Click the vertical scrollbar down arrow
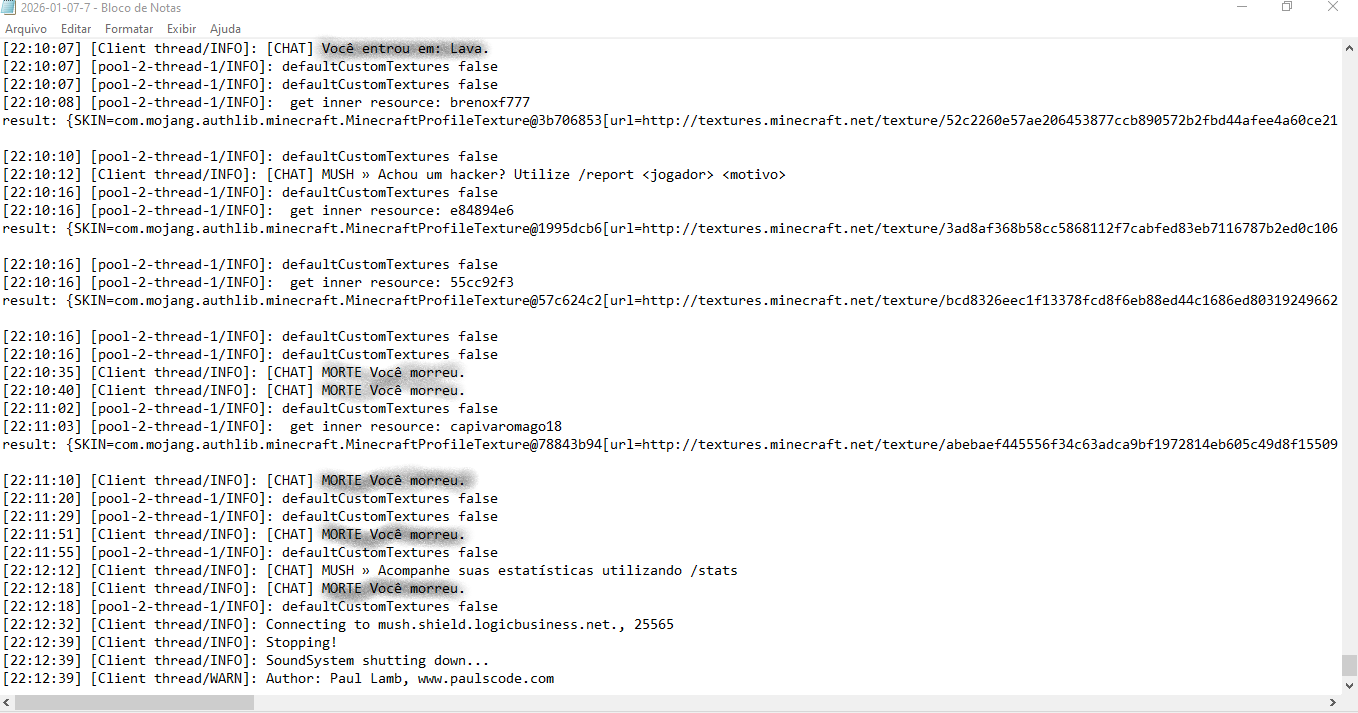1358x713 pixels. pyautogui.click(x=1349, y=687)
